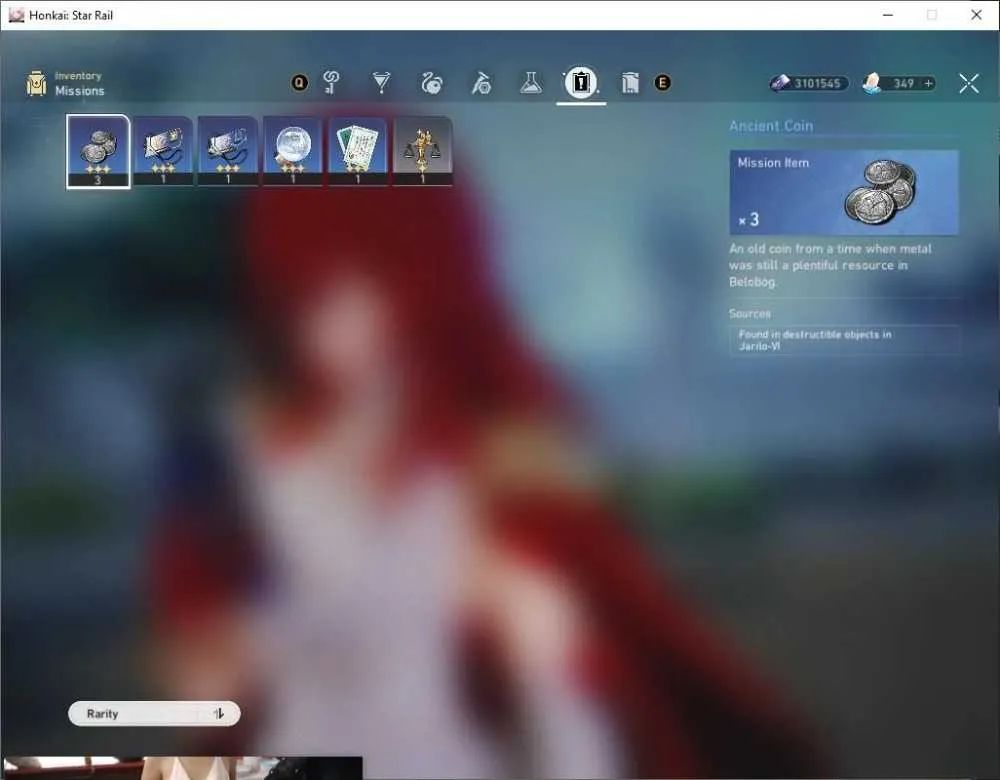Click the purple credit ticket icon
The image size is (1000, 780).
(x=780, y=83)
